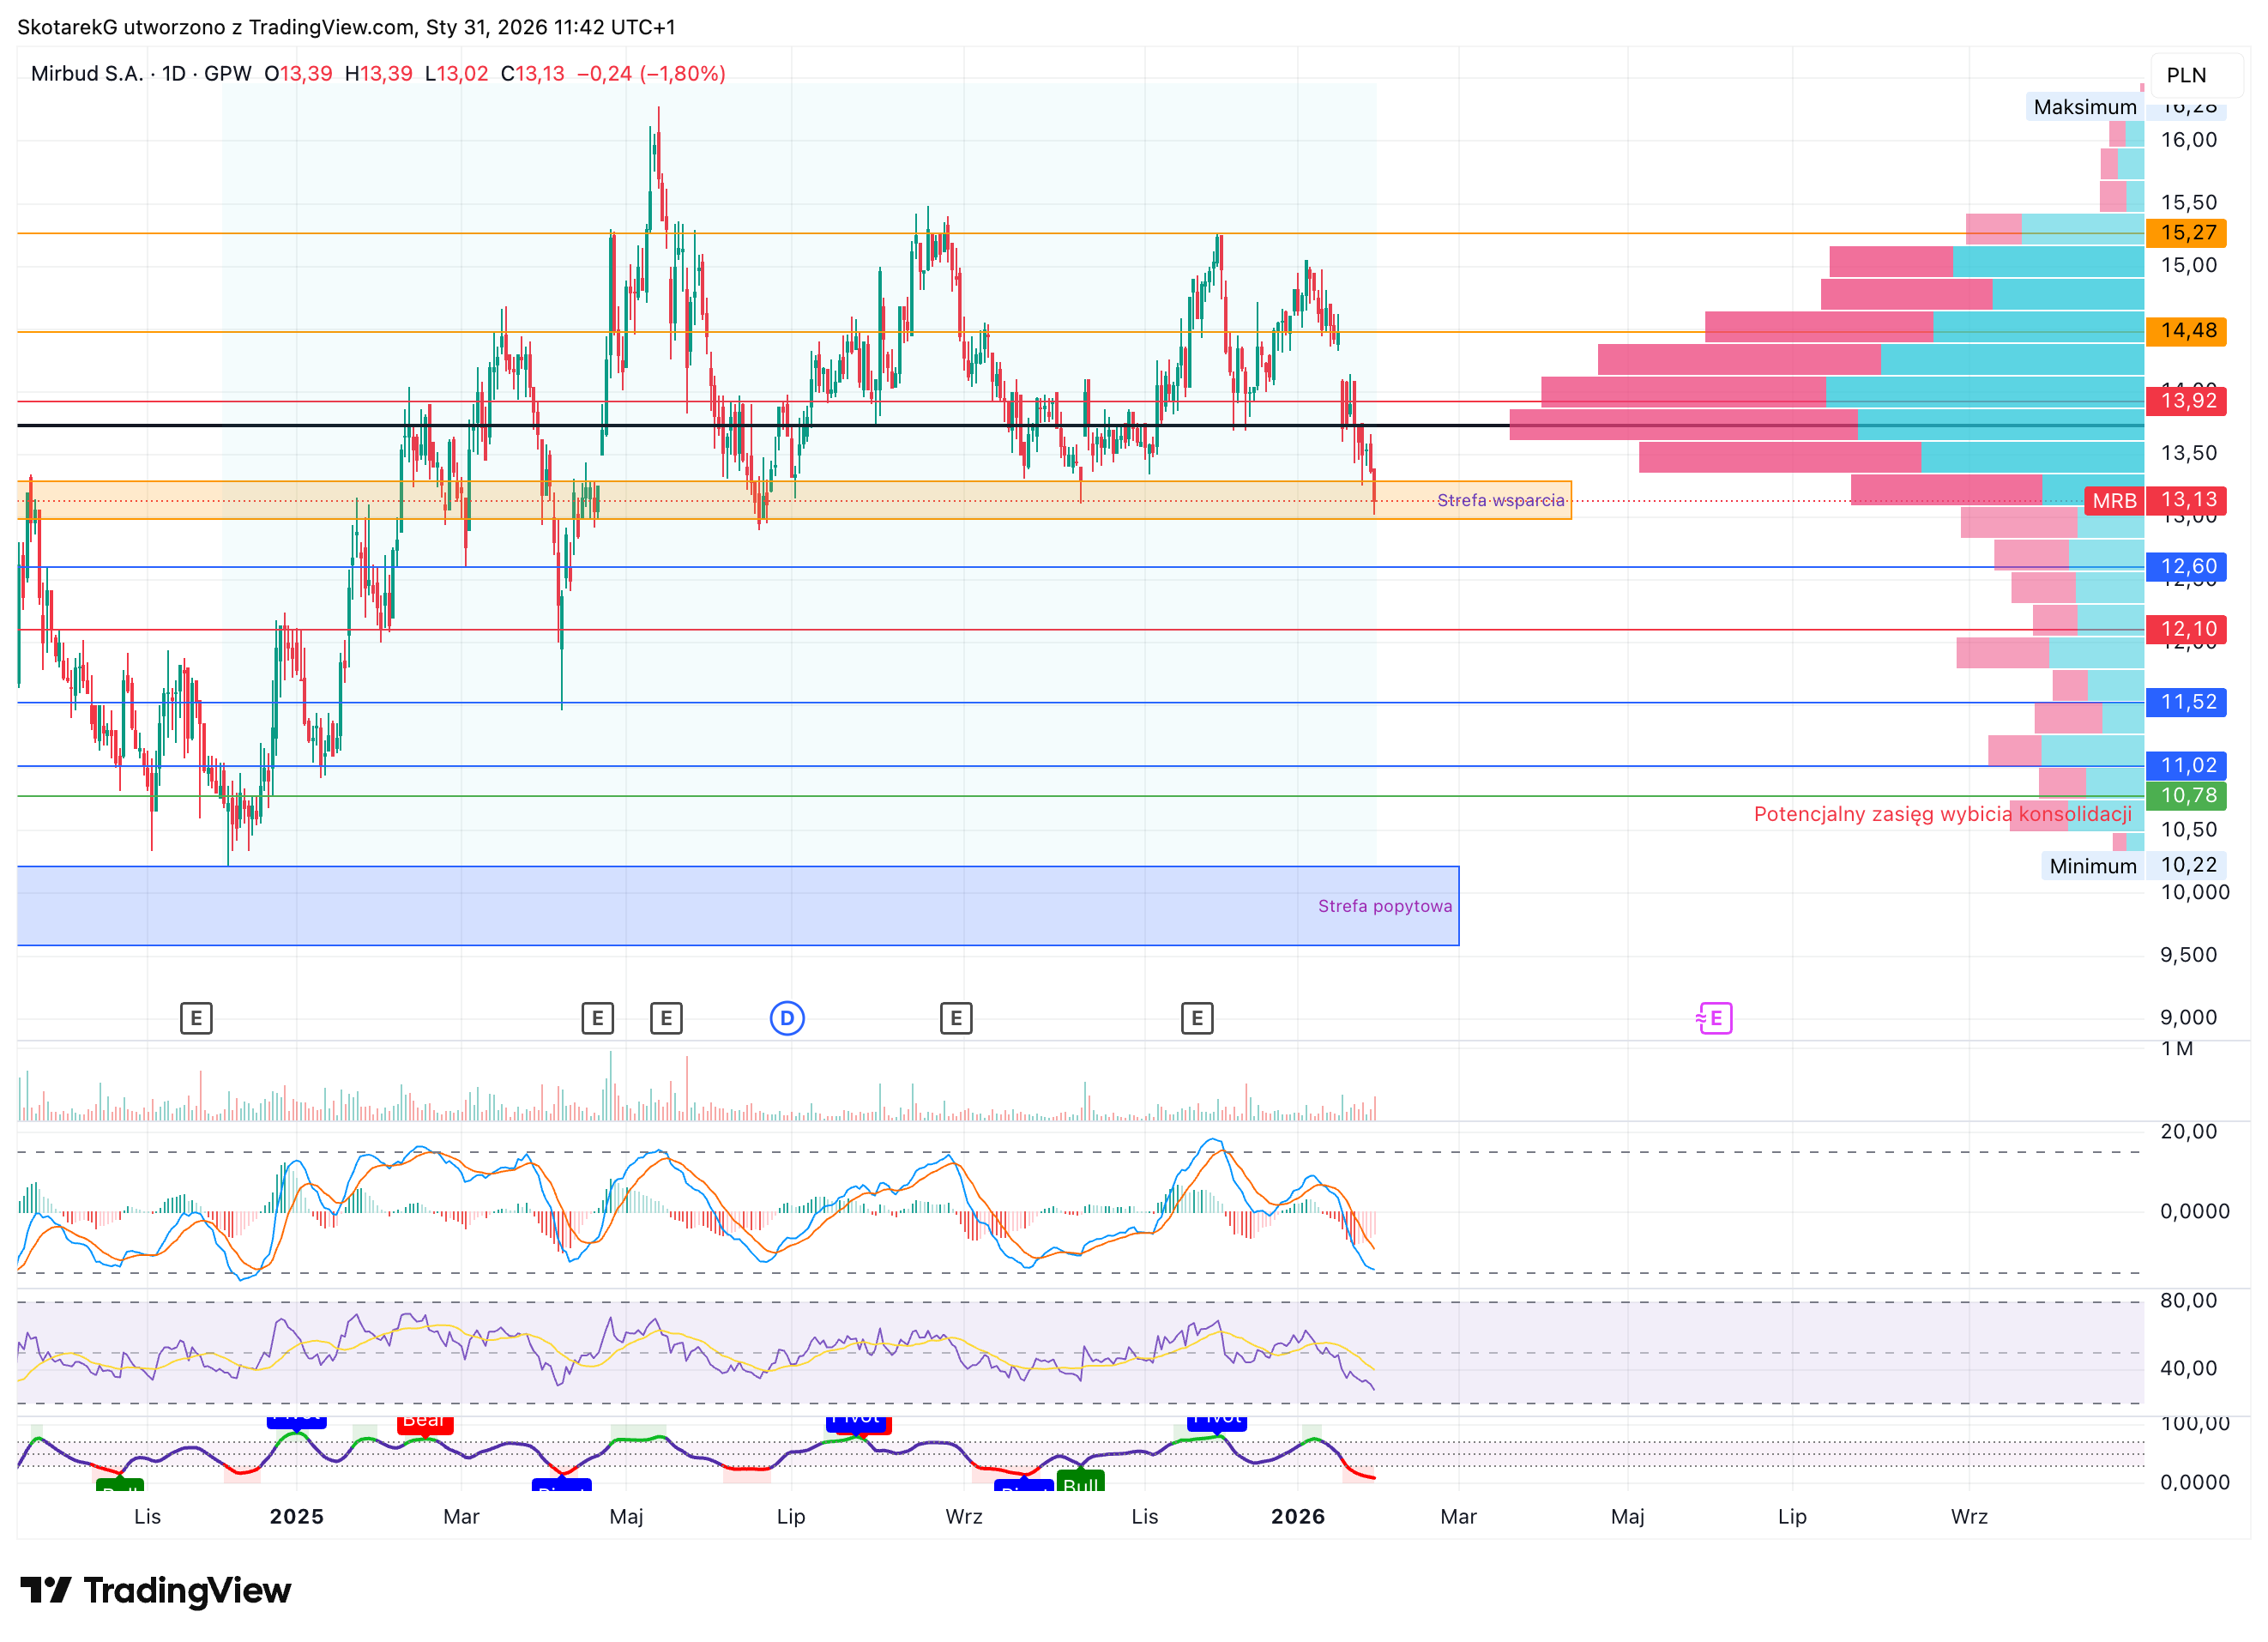The width and height of the screenshot is (2268, 1642).
Task: Open the blue dividend D marker
Action: 787,1018
